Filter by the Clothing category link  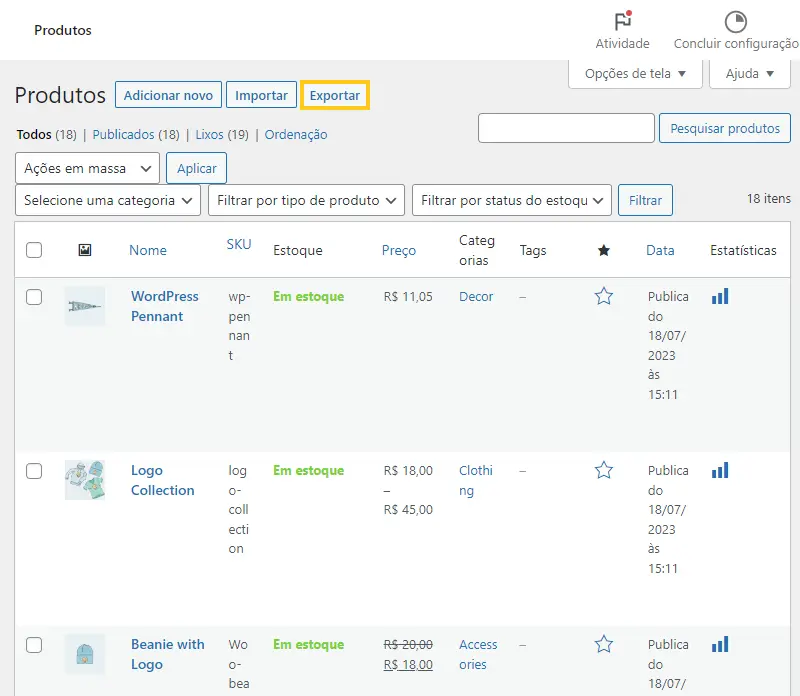click(x=476, y=480)
